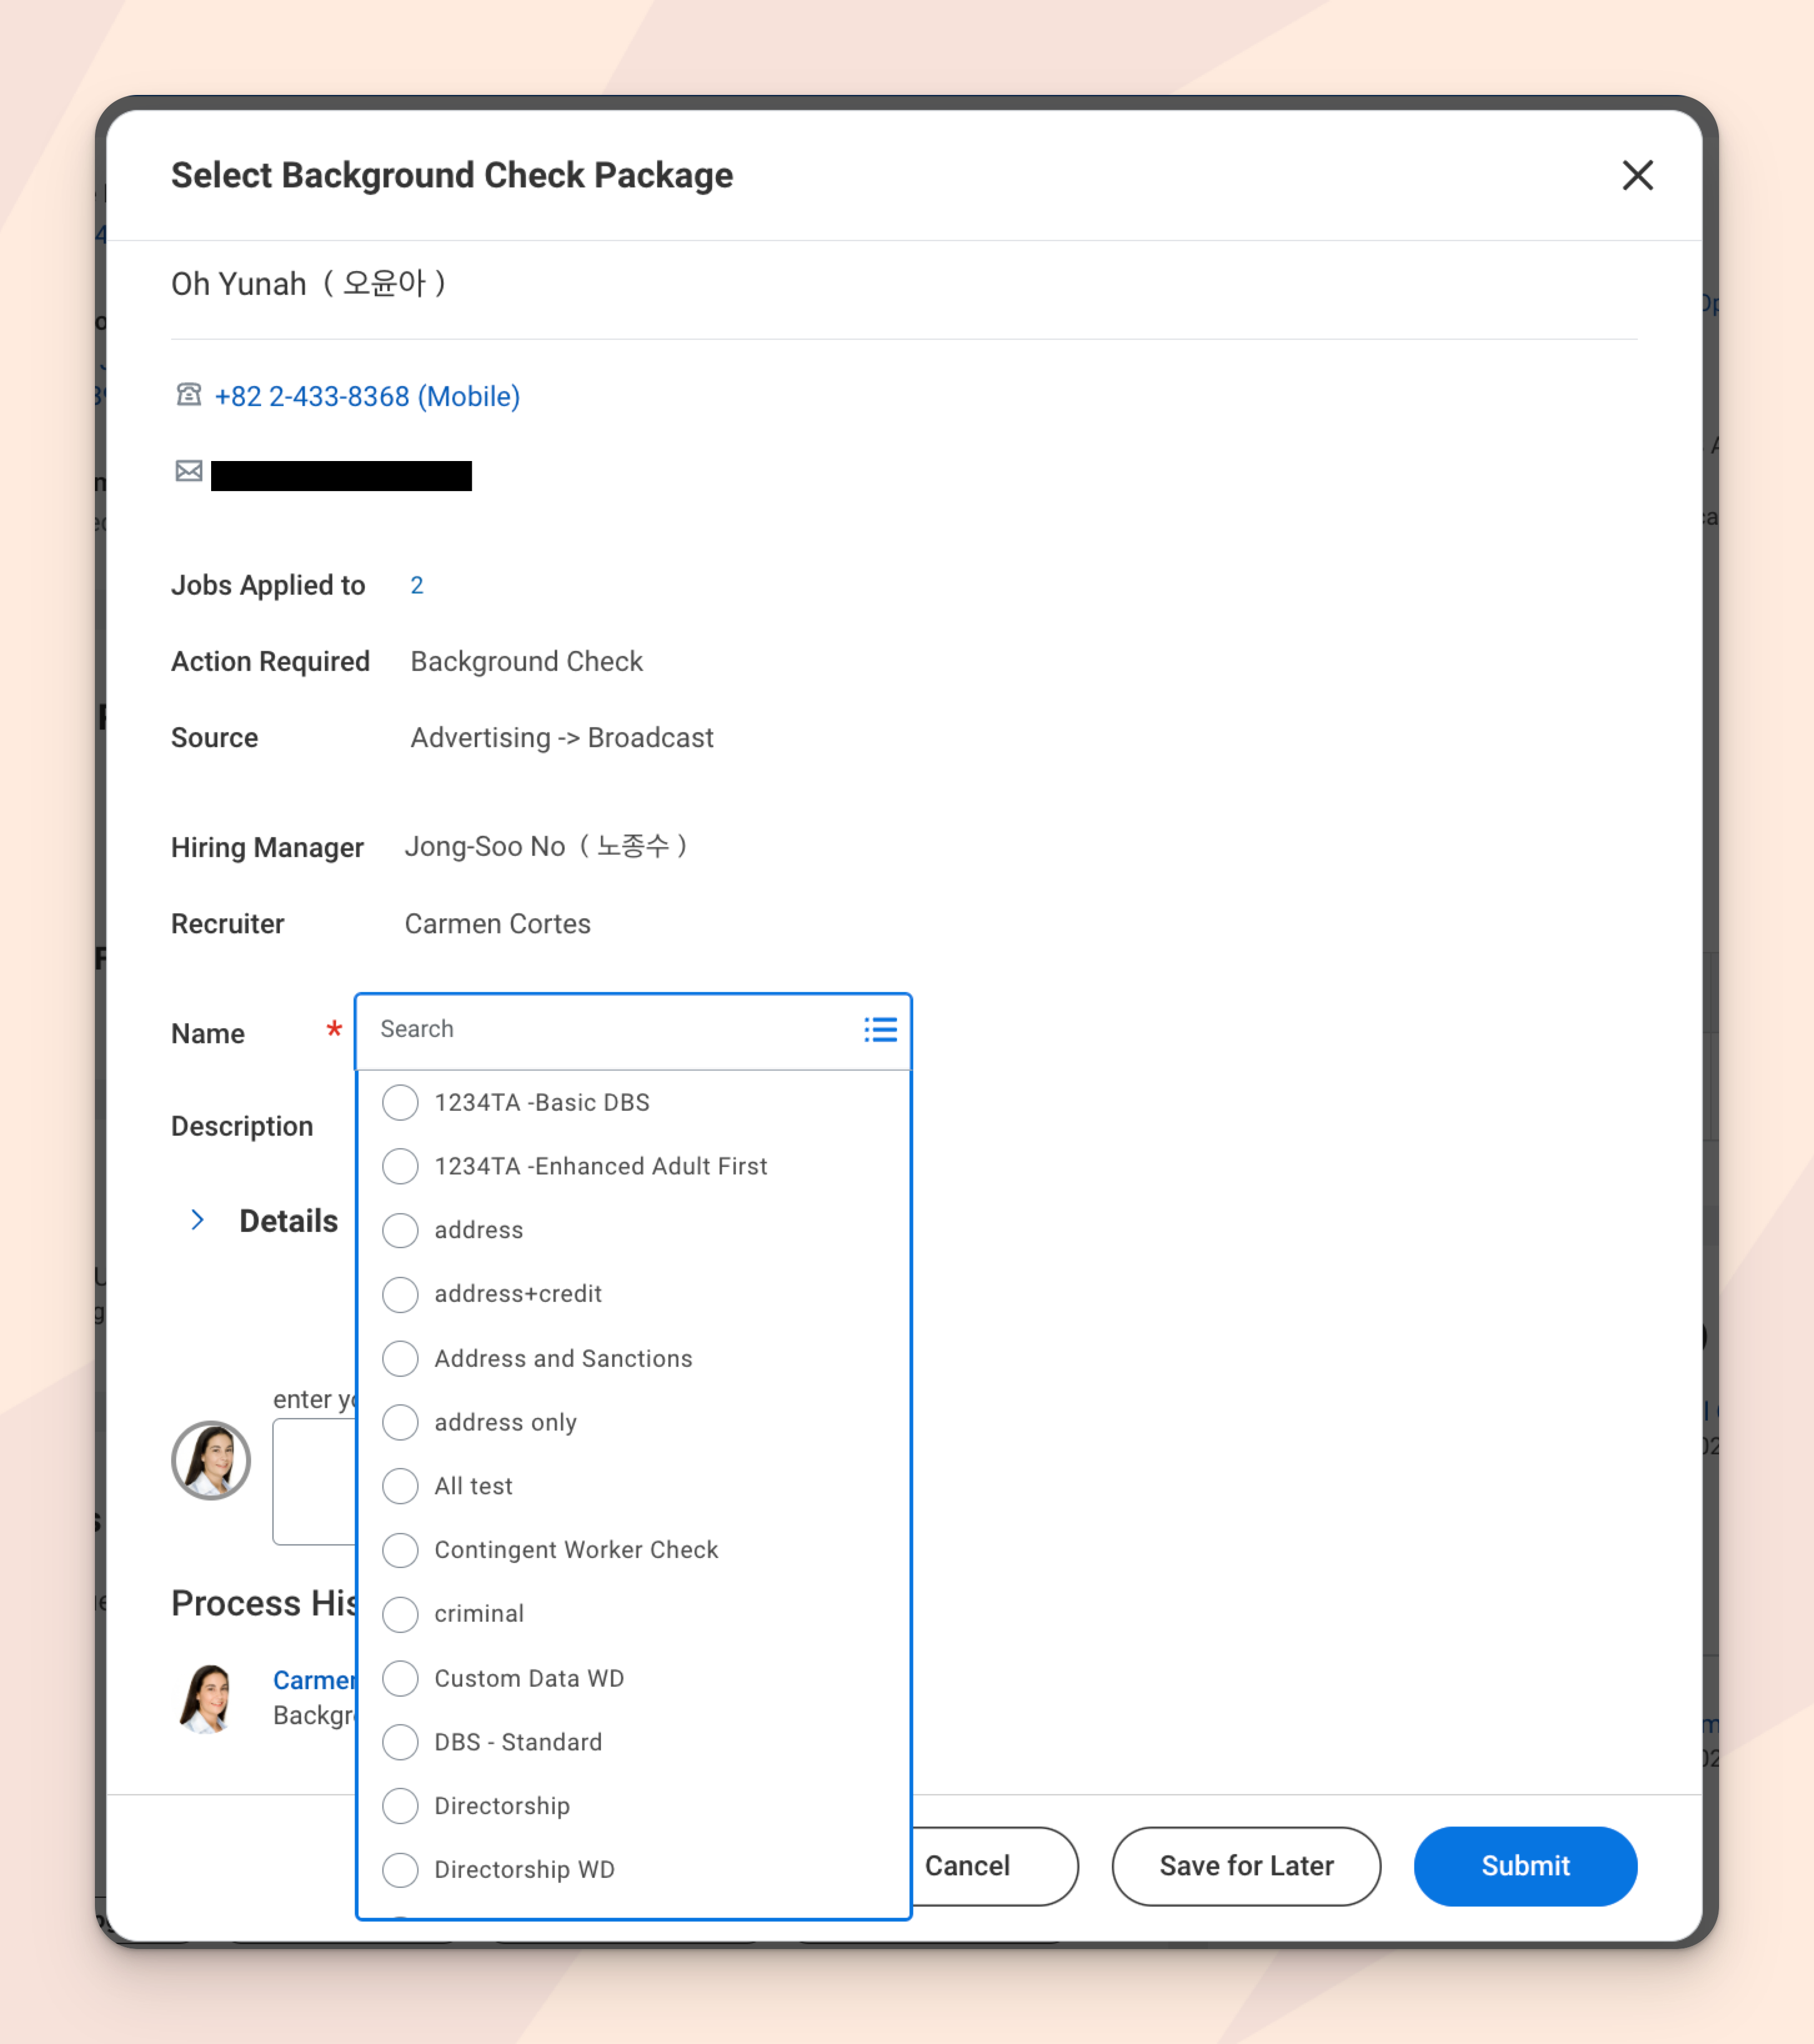Click the redacted email address

pos(341,476)
